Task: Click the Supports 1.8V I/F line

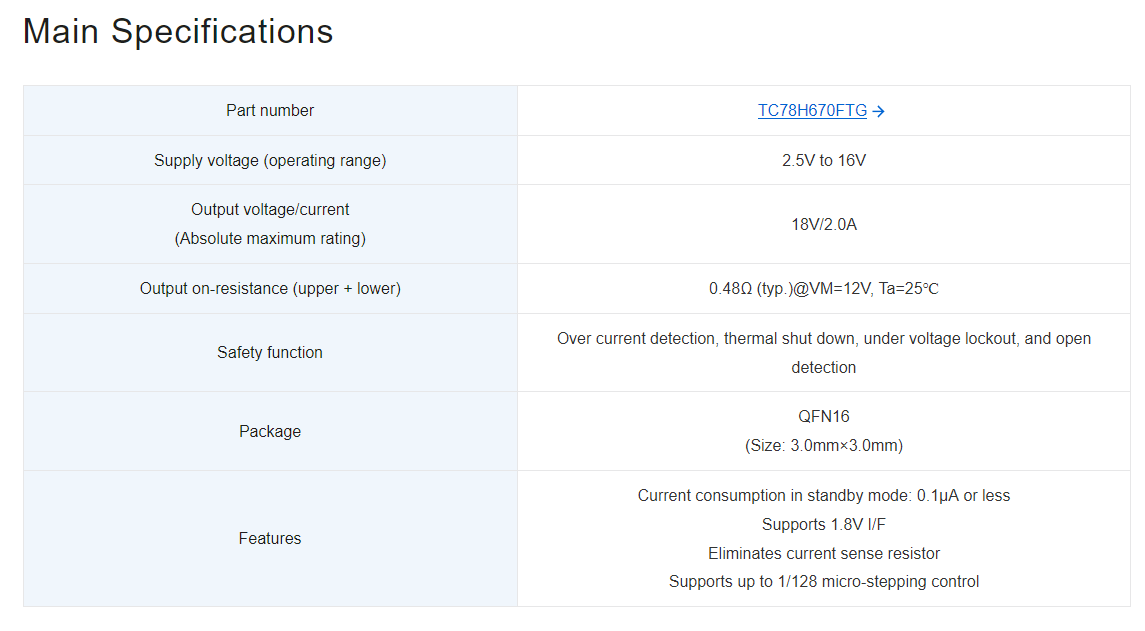Action: (x=824, y=524)
